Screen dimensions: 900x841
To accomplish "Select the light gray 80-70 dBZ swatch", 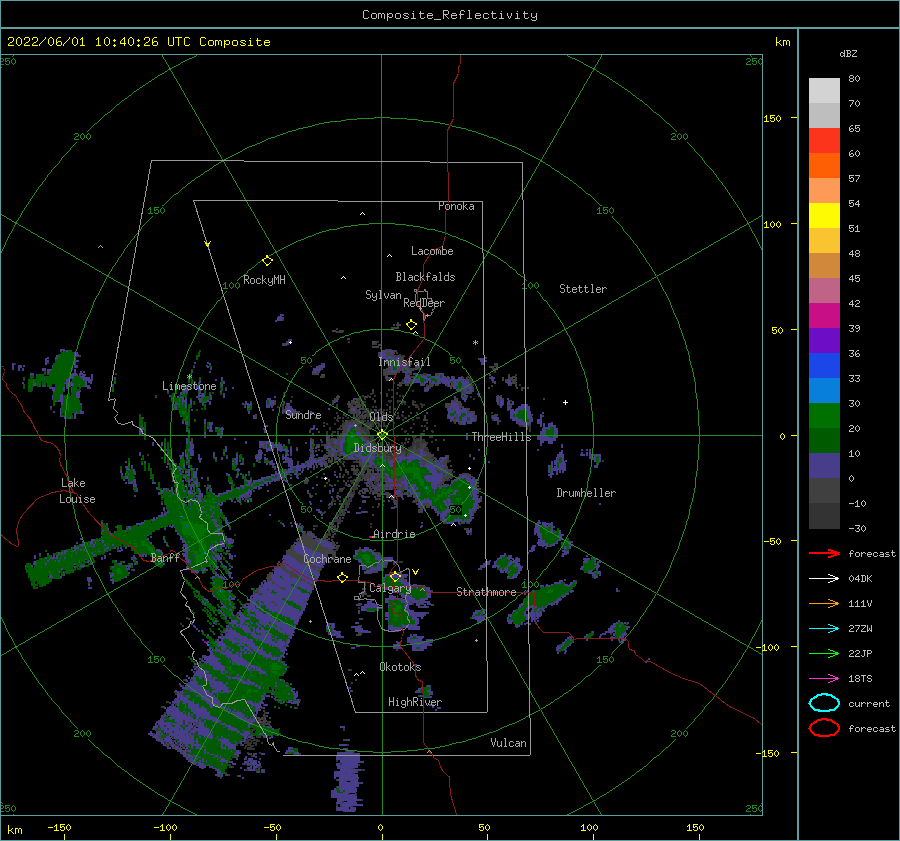I will (824, 91).
